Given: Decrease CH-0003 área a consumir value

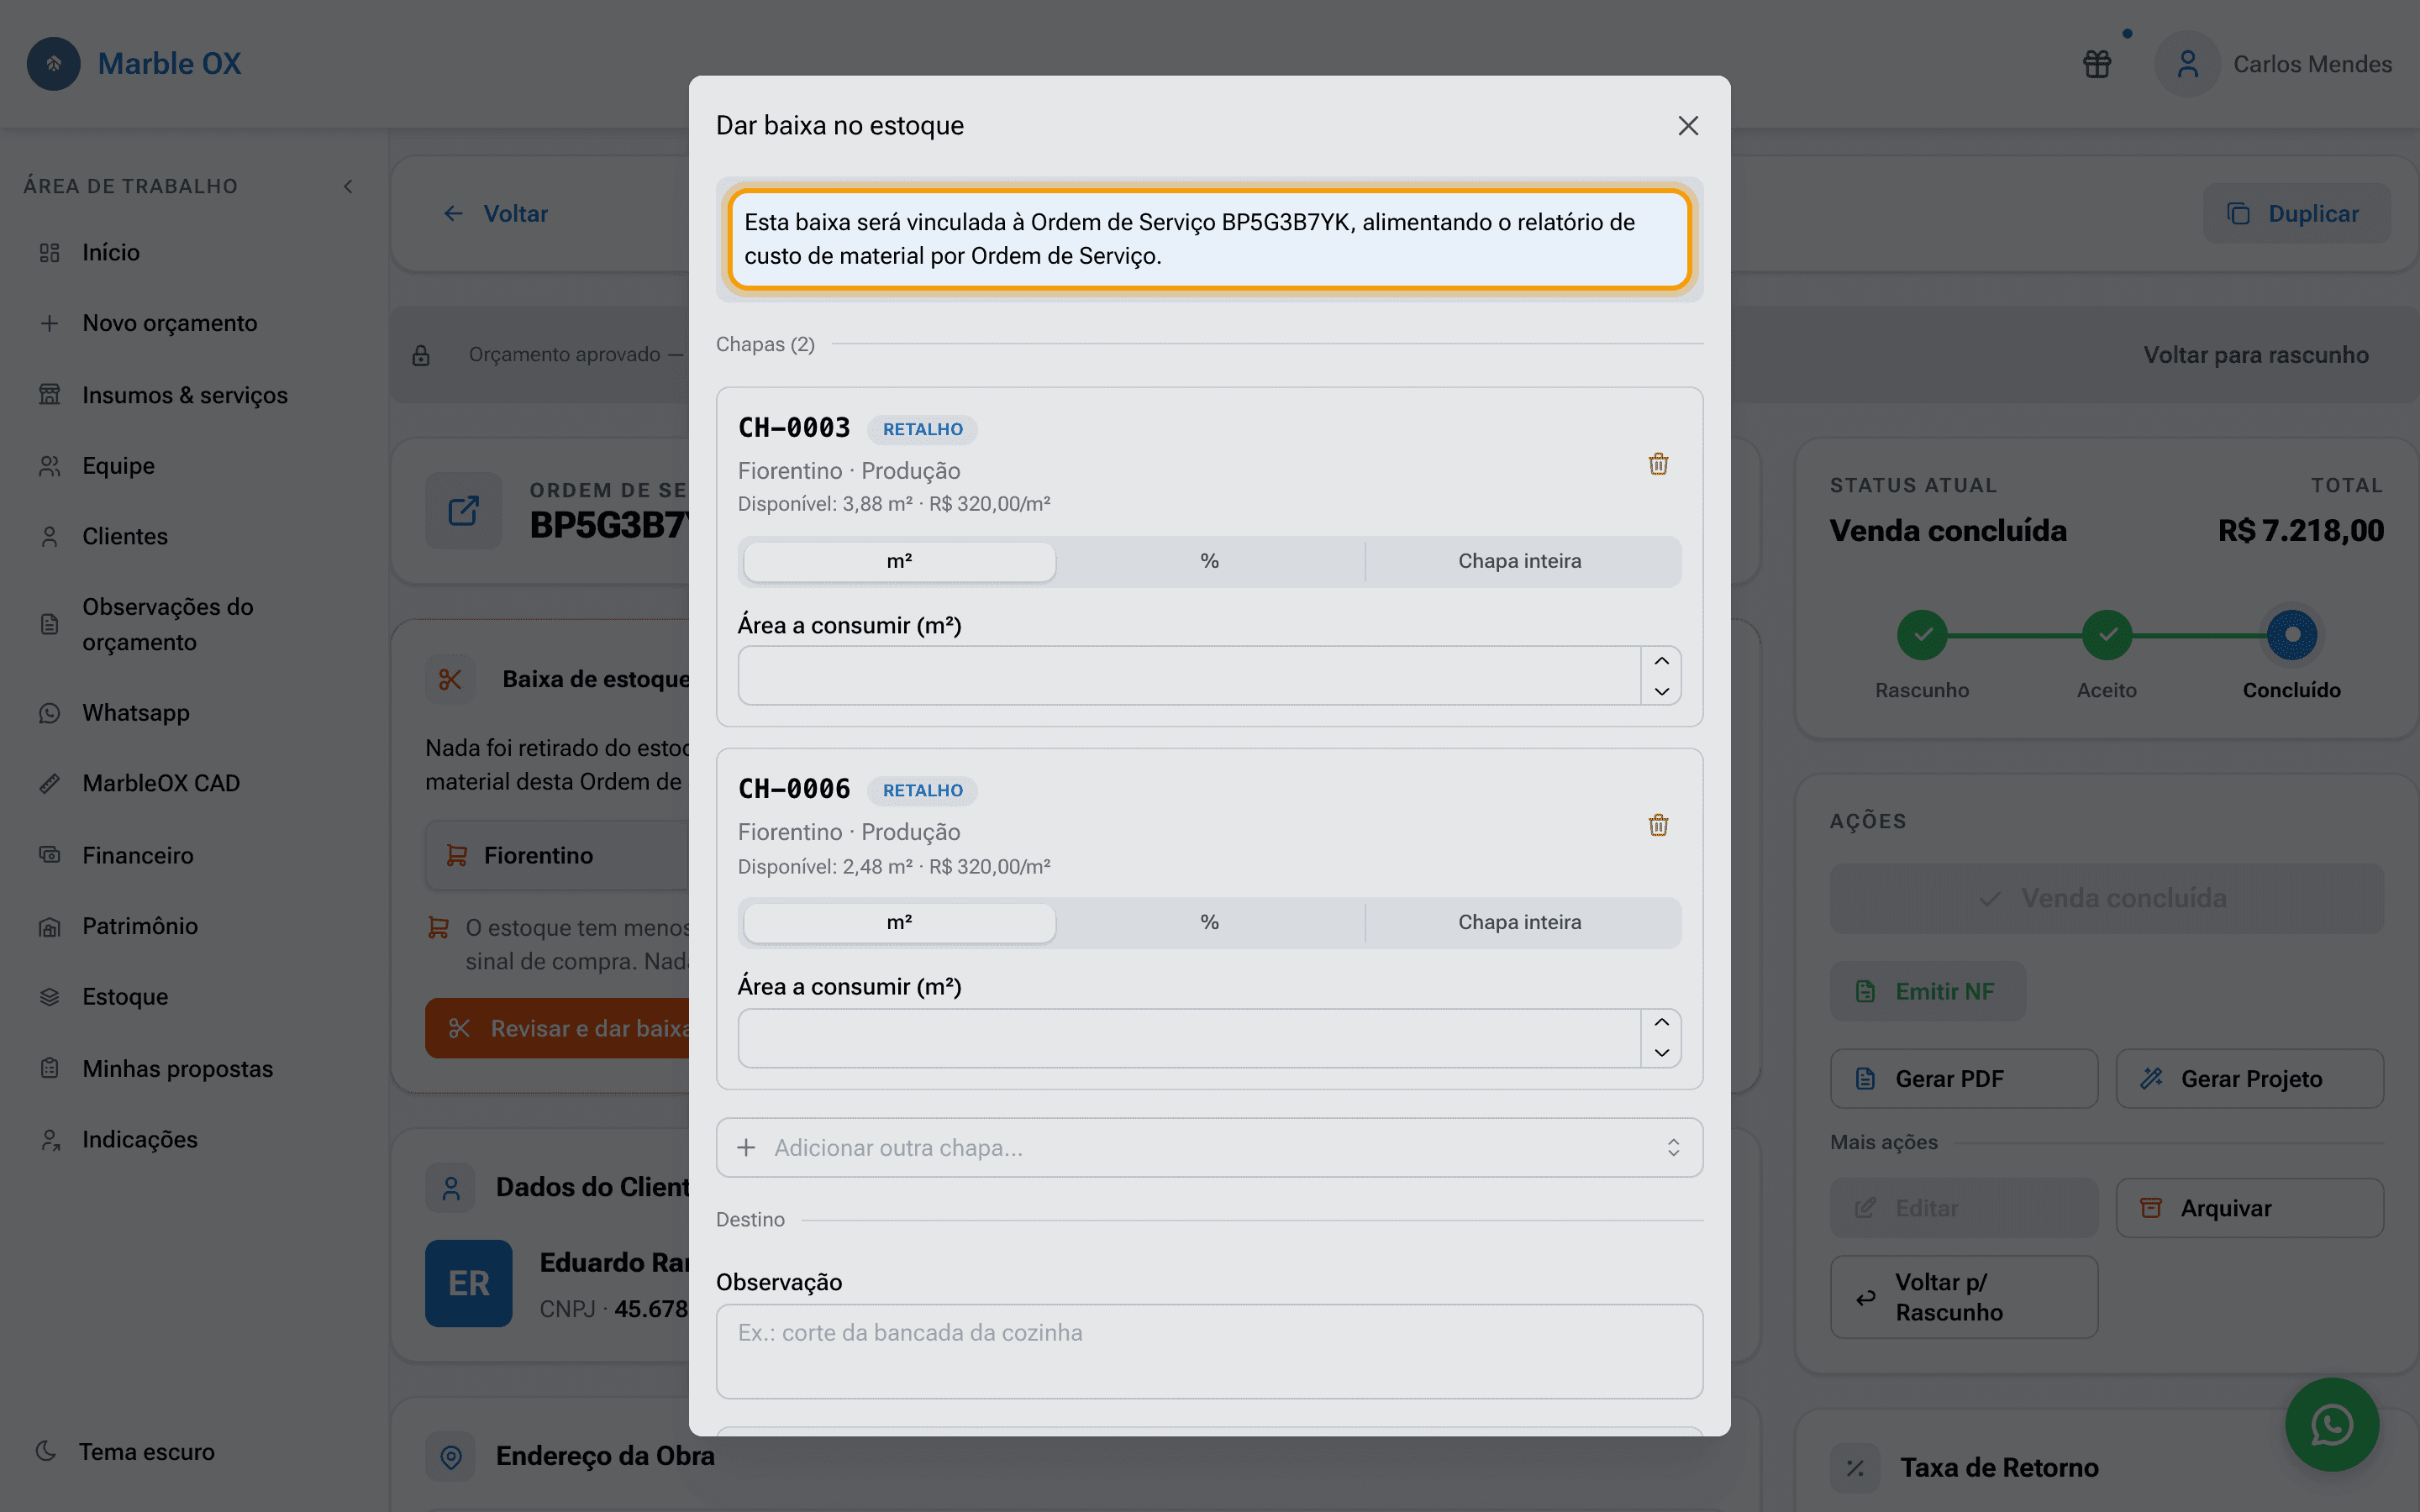Looking at the screenshot, I should coord(1661,691).
